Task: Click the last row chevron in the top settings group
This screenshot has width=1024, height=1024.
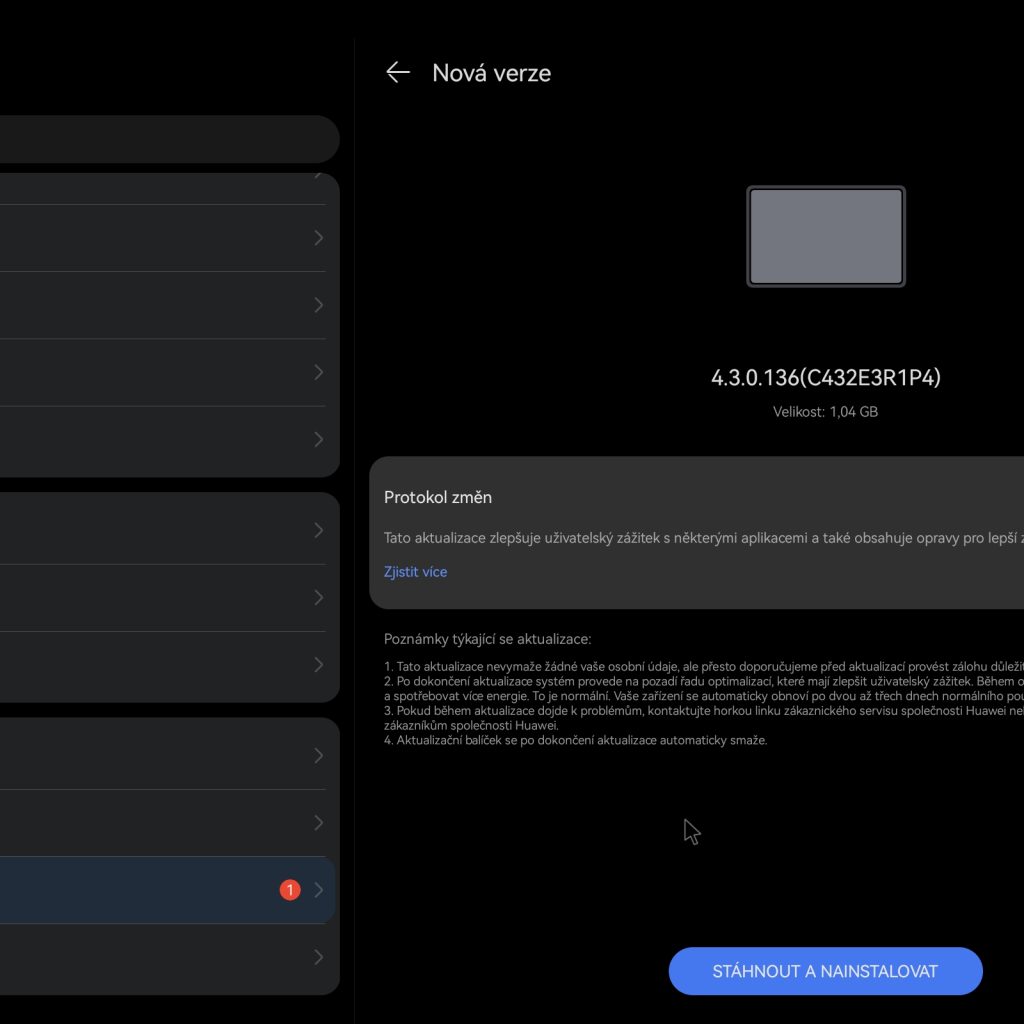Action: point(319,440)
